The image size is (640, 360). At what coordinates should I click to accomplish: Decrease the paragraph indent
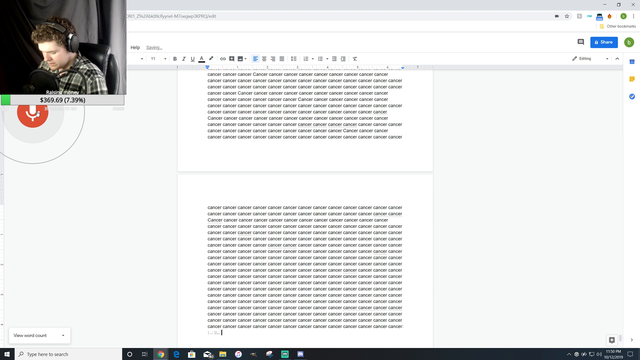[334, 59]
